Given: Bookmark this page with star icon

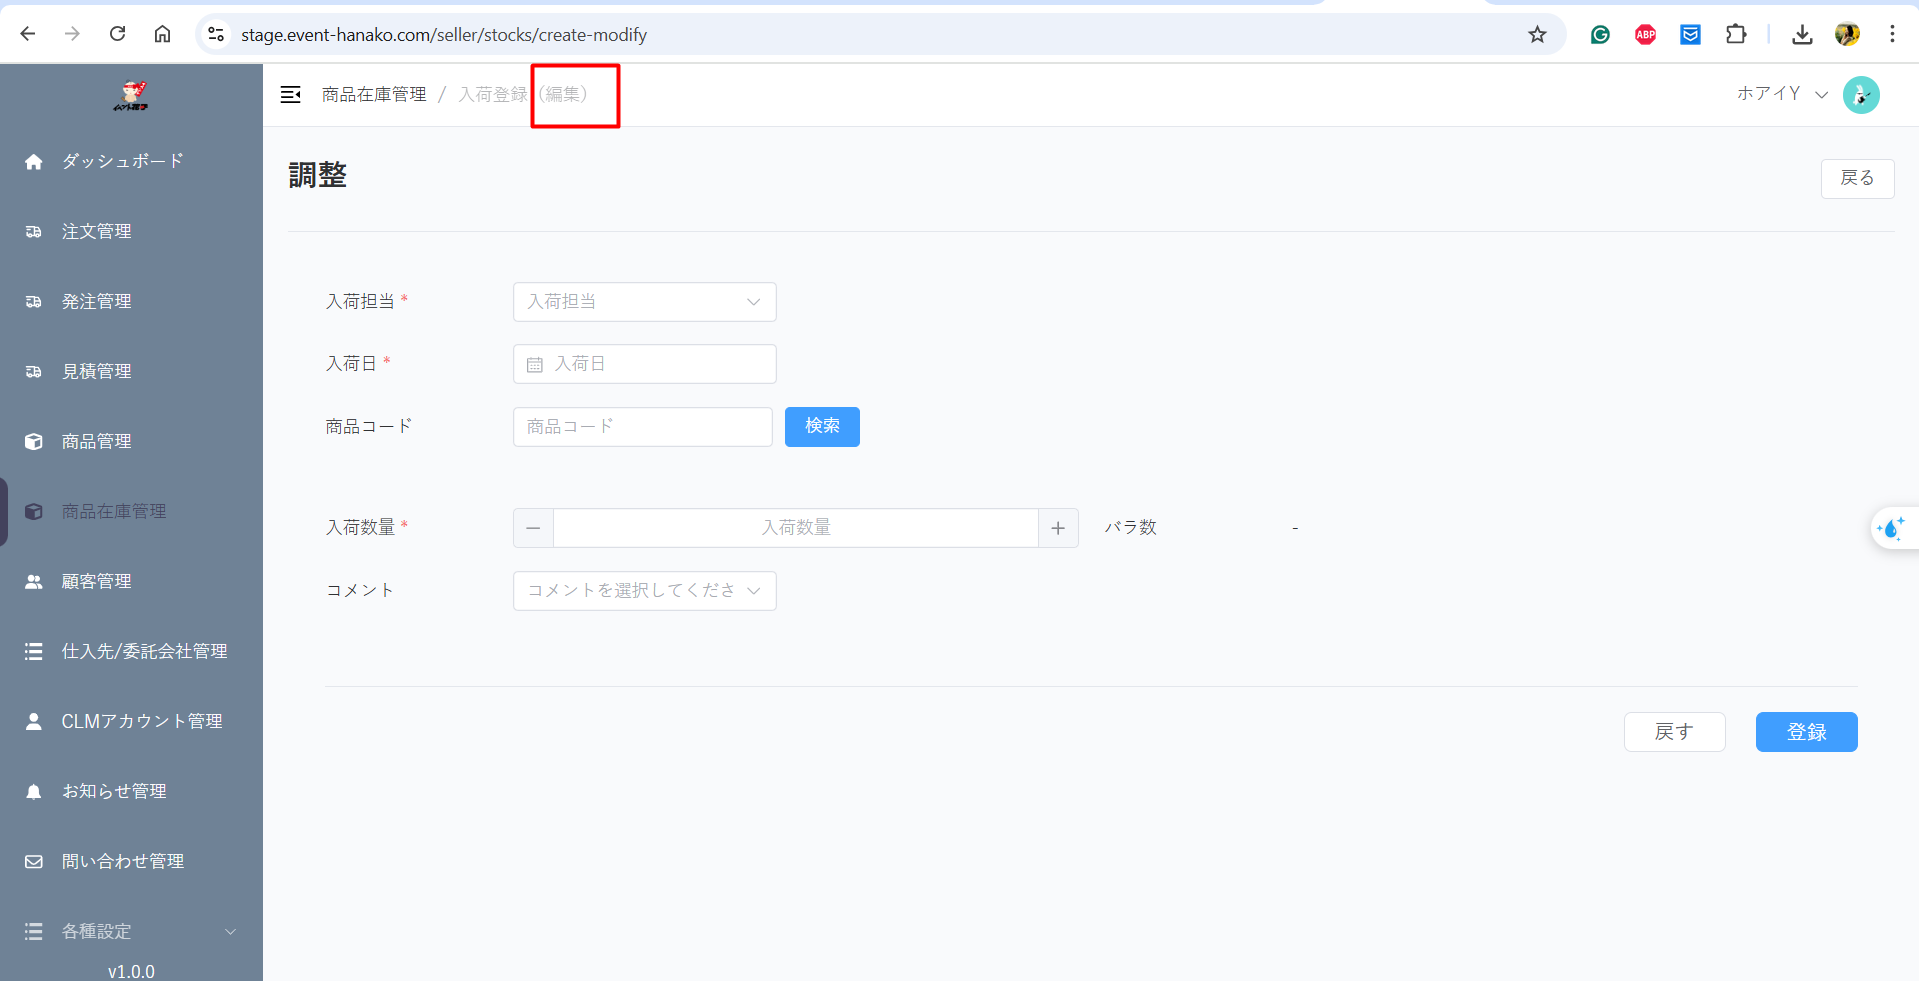Looking at the screenshot, I should 1537,35.
